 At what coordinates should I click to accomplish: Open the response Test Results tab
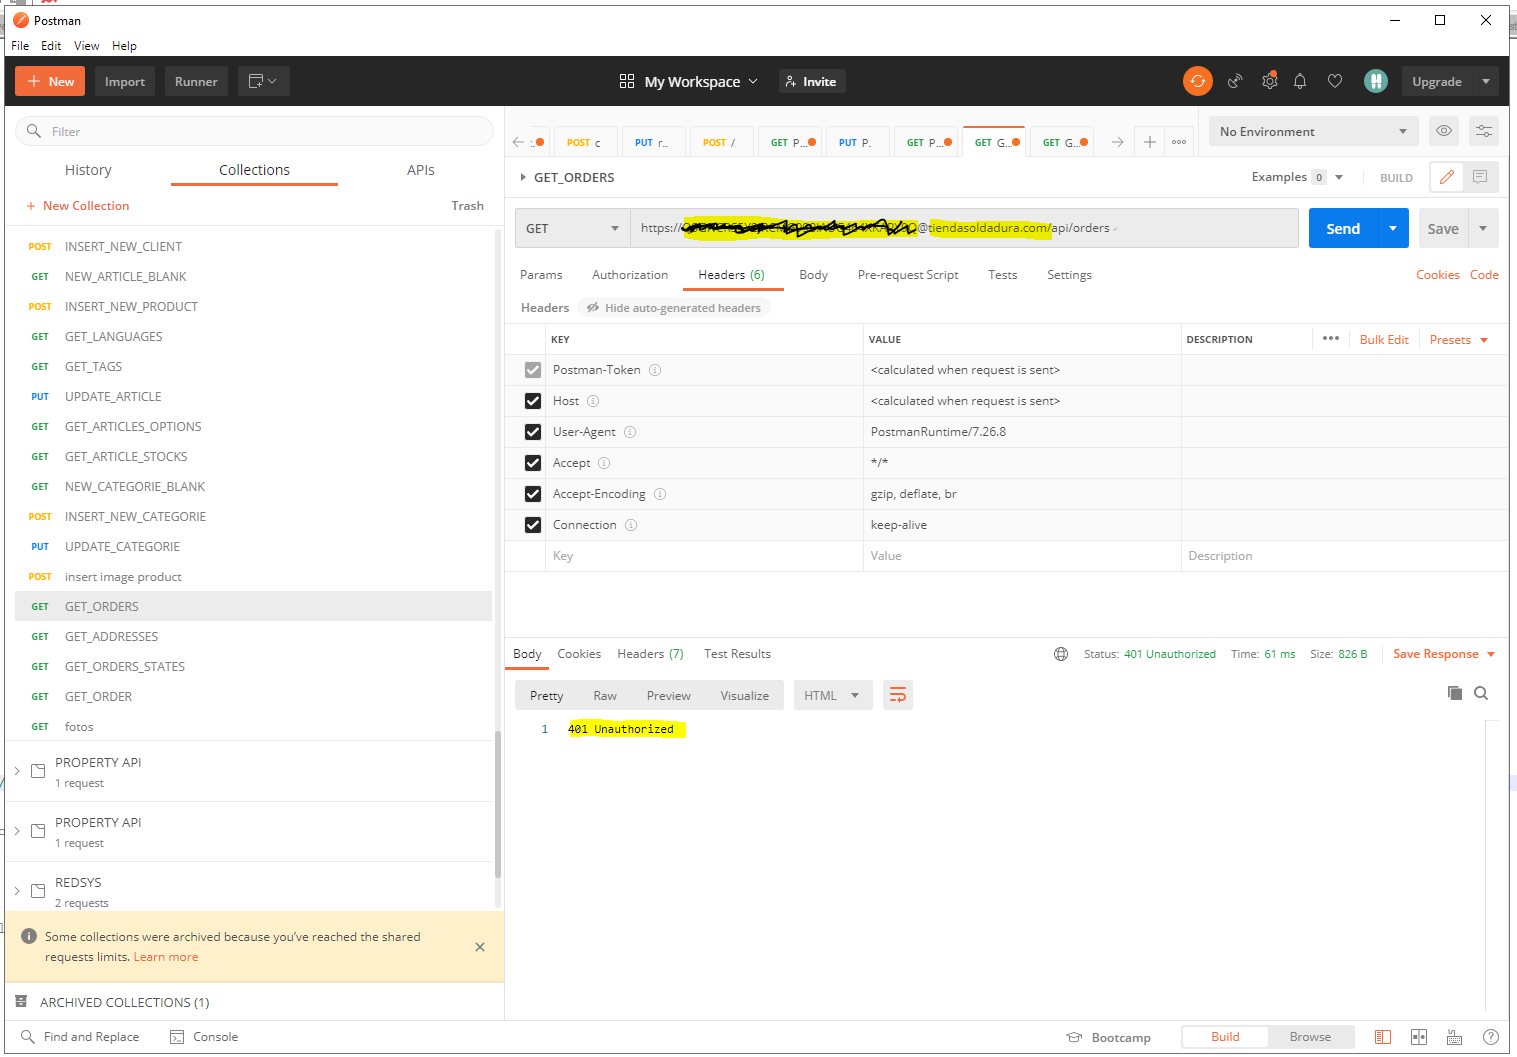coord(737,654)
